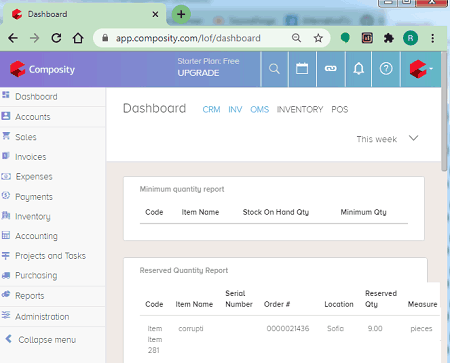450x363 pixels.
Task: Click the Payments sidebar icon
Action: pos(6,196)
